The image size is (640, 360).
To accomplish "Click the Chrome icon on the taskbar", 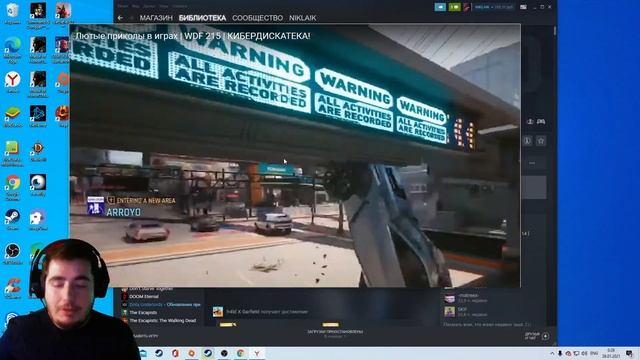I will pos(240,353).
